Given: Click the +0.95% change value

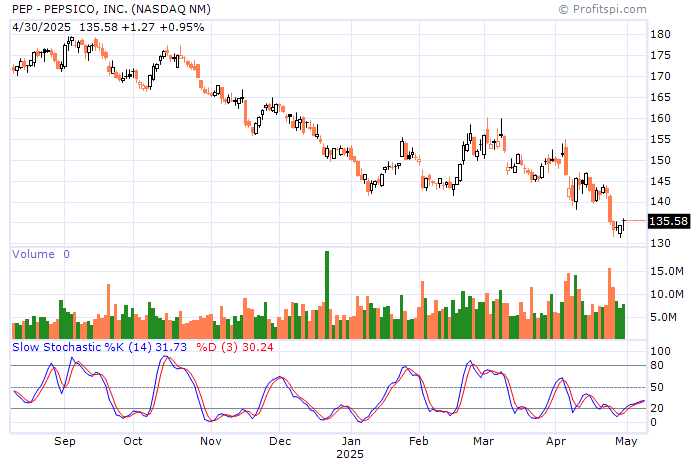Looking at the screenshot, I should [182, 27].
